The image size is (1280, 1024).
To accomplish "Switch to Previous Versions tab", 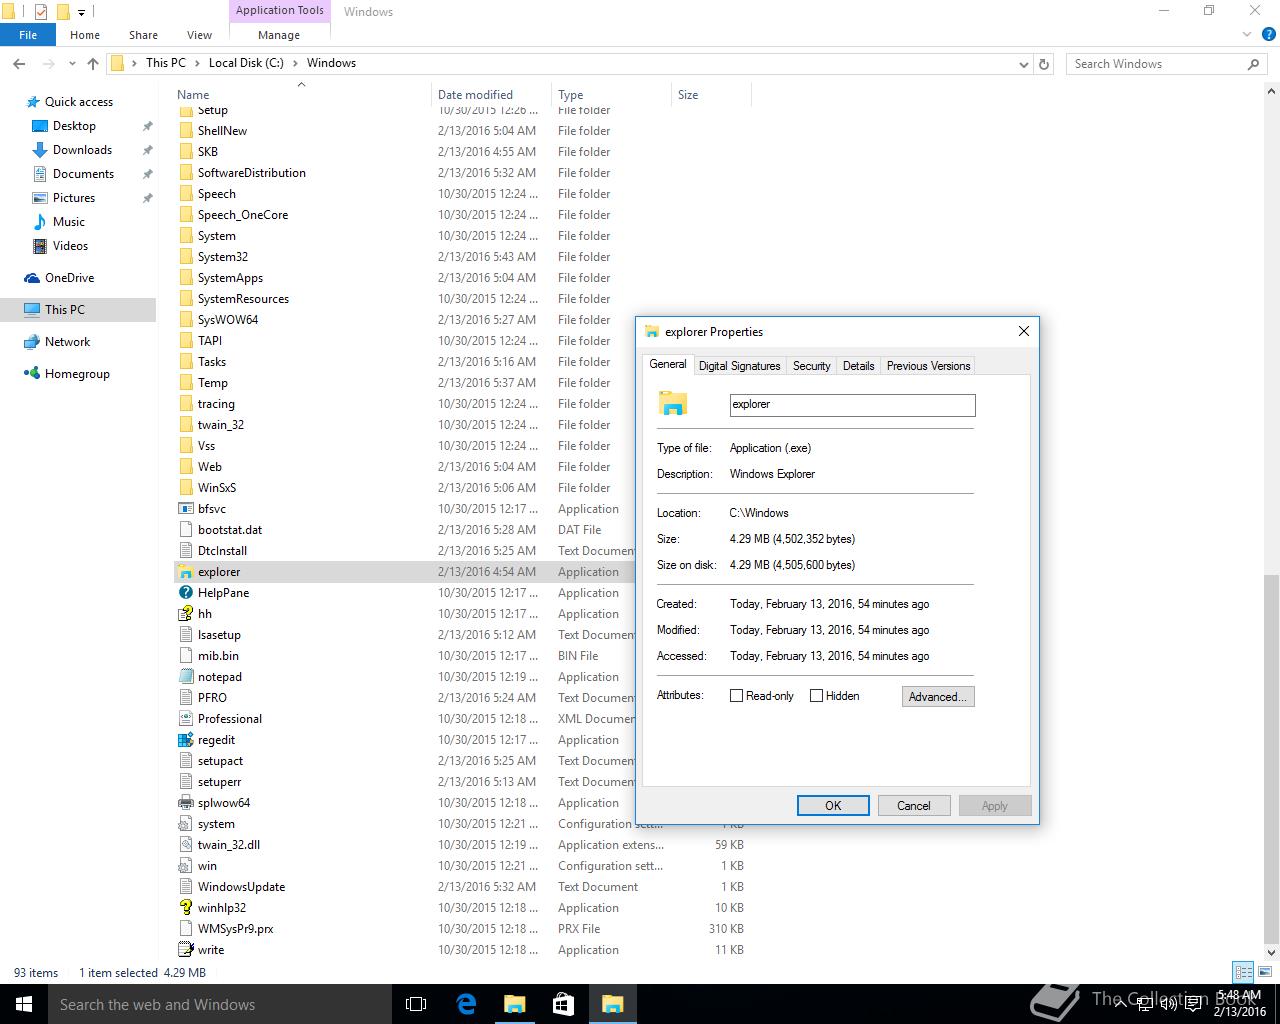I will (x=928, y=366).
